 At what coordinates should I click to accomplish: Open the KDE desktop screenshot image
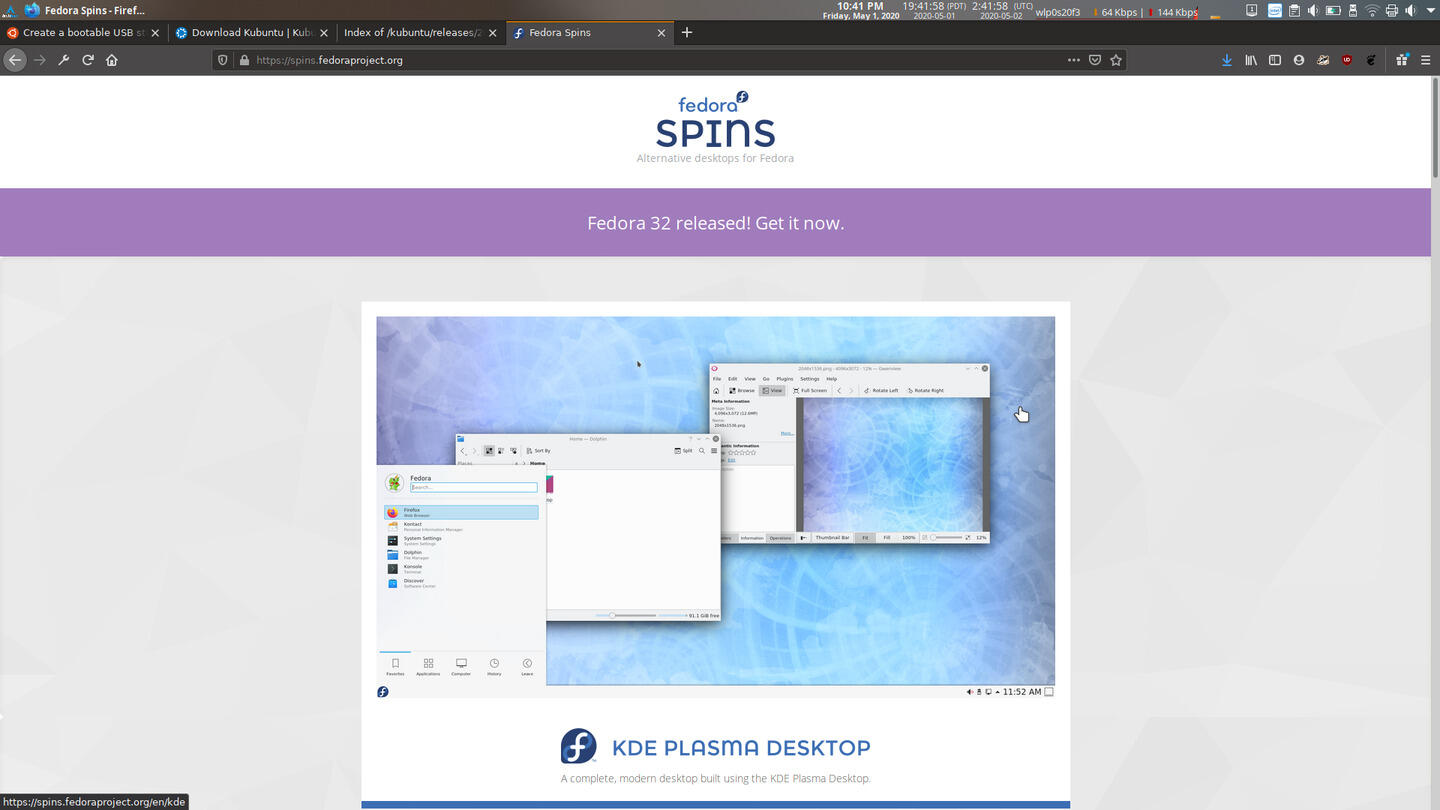coord(715,507)
